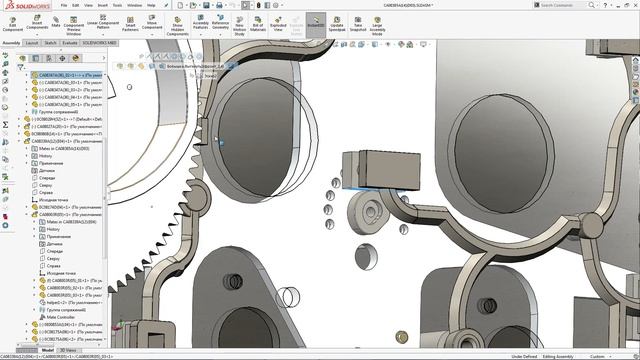This screenshot has height=360, width=640.
Task: Open Reference Geometry dropdown arrow
Action: click(x=220, y=34)
